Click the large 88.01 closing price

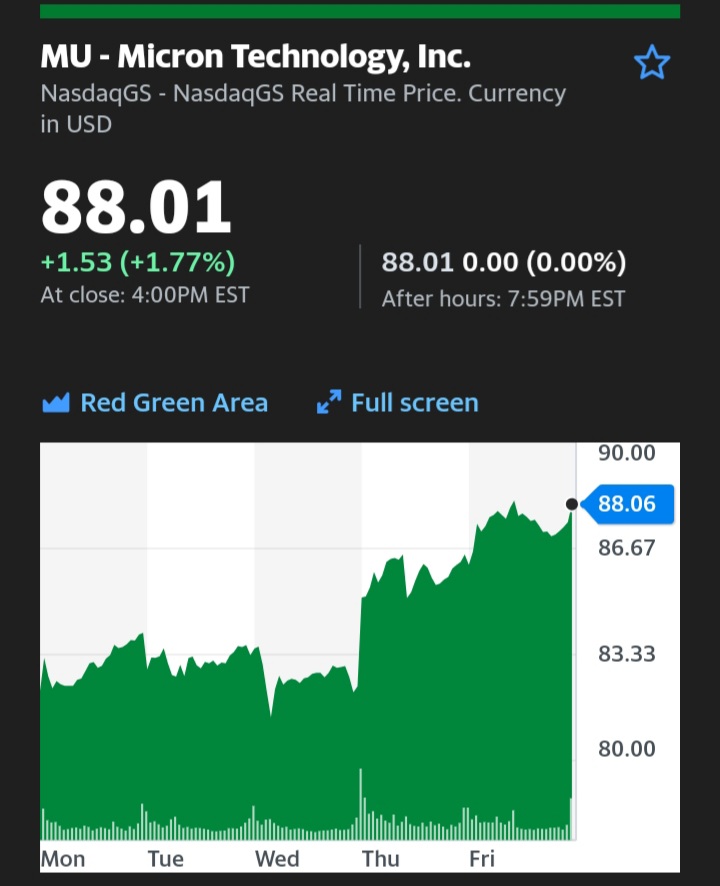136,208
